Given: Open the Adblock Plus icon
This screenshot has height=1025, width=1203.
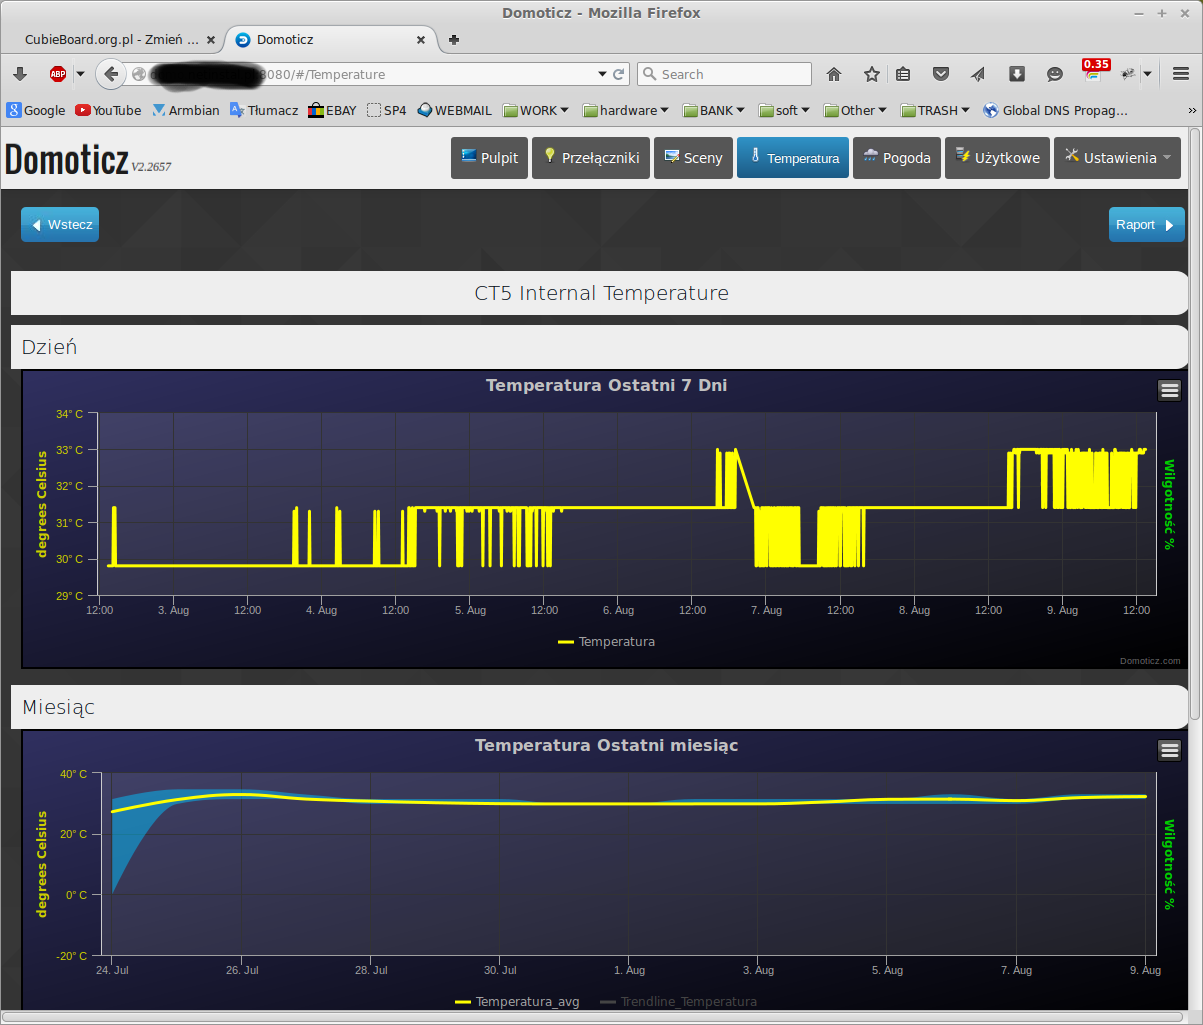Looking at the screenshot, I should click(58, 74).
